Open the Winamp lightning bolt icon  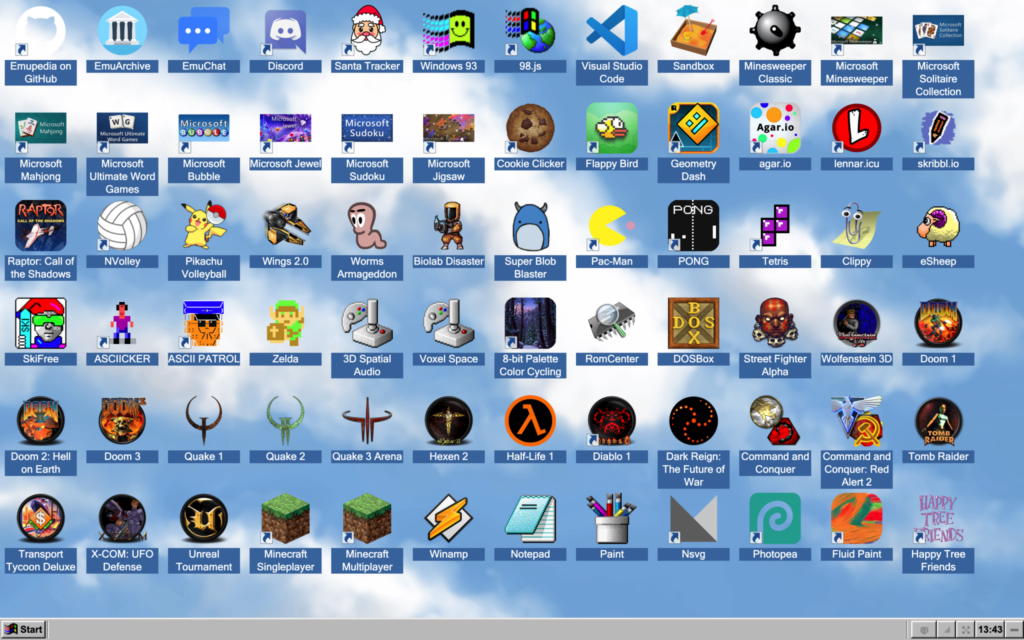click(x=448, y=518)
